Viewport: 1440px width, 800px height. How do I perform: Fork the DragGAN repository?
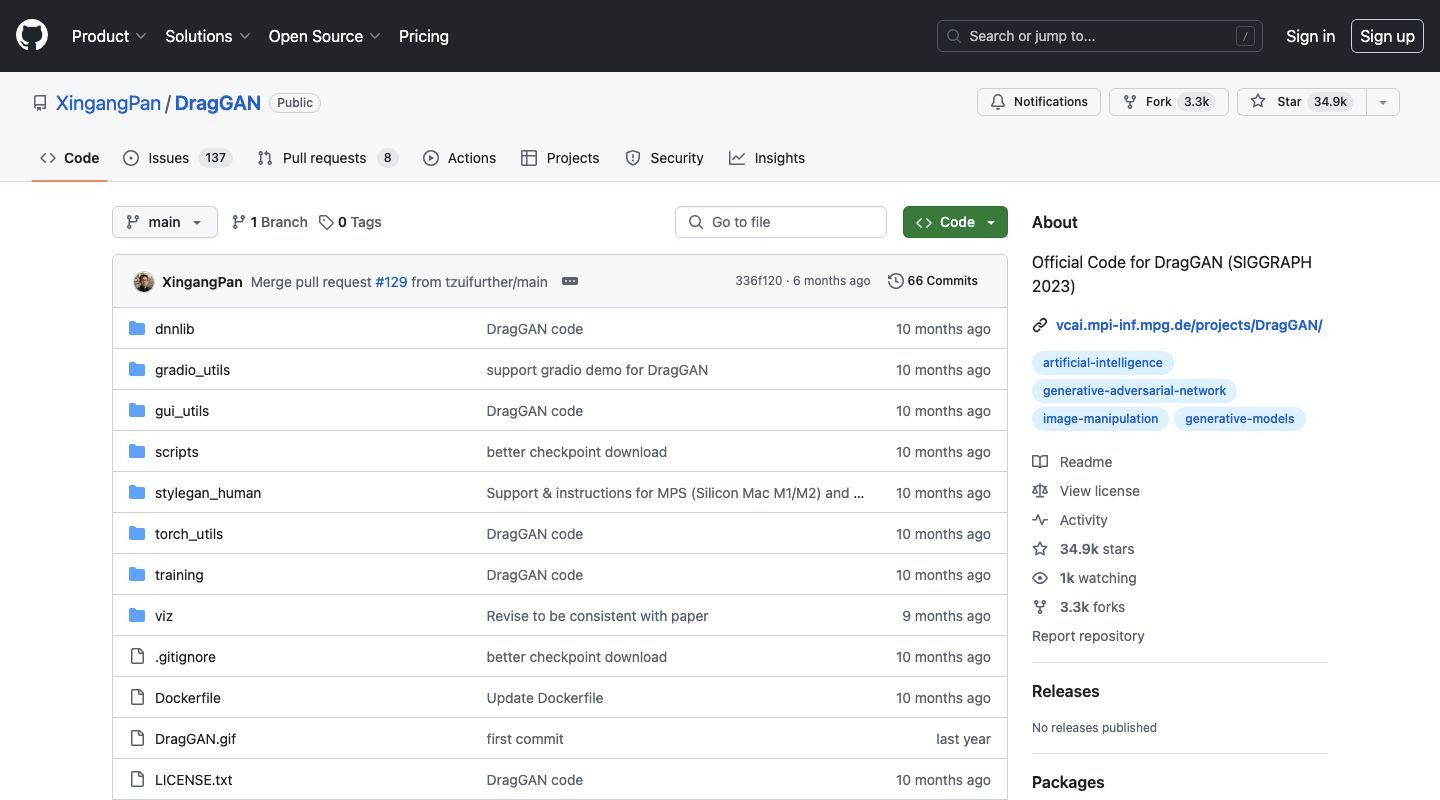coord(1168,102)
